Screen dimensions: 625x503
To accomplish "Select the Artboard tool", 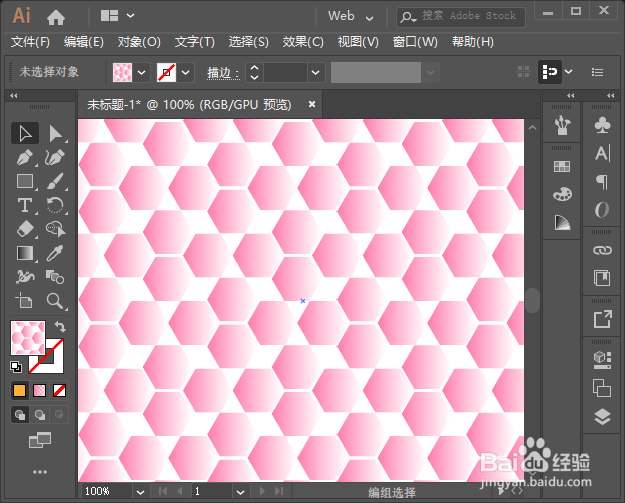I will (25, 301).
